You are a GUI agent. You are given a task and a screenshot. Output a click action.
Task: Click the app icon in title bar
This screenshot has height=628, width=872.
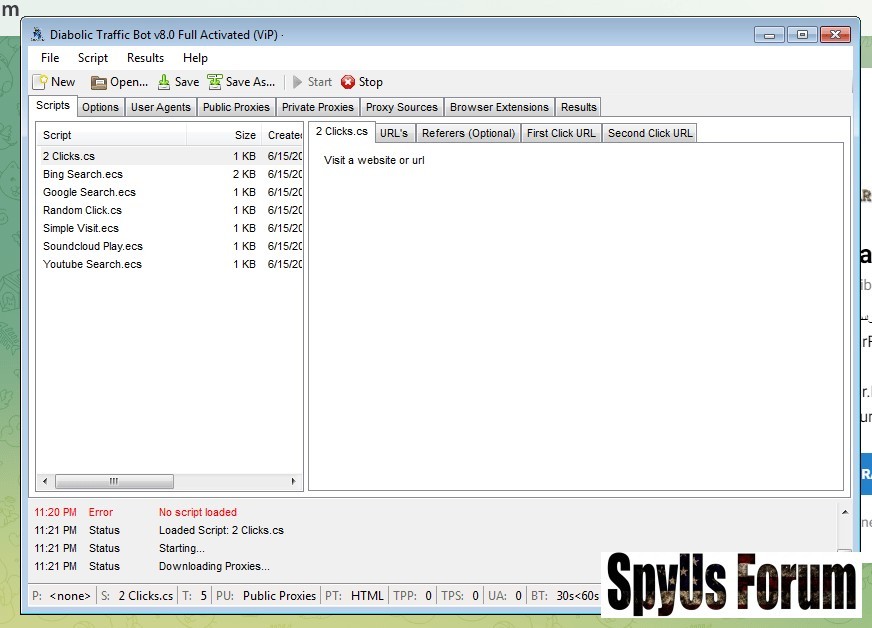[x=38, y=35]
